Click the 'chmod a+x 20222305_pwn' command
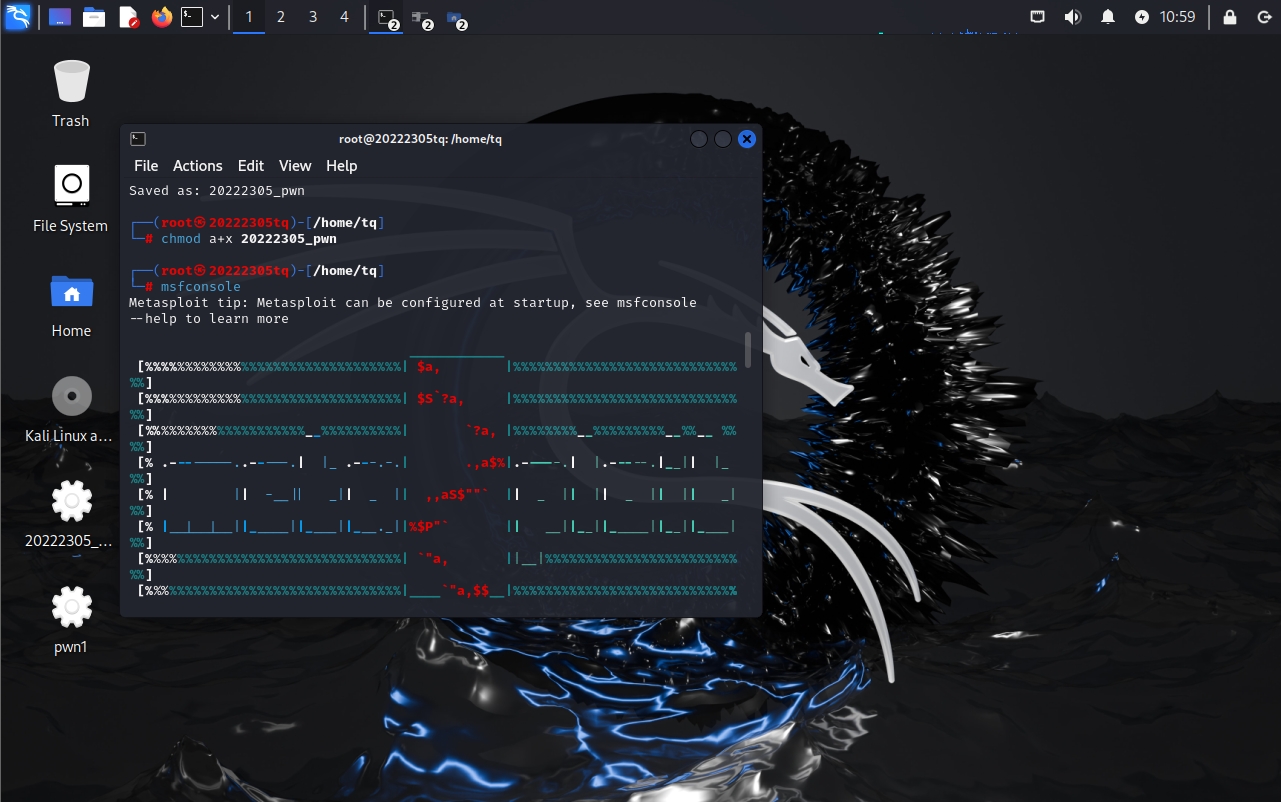The image size is (1281, 802). click(249, 239)
